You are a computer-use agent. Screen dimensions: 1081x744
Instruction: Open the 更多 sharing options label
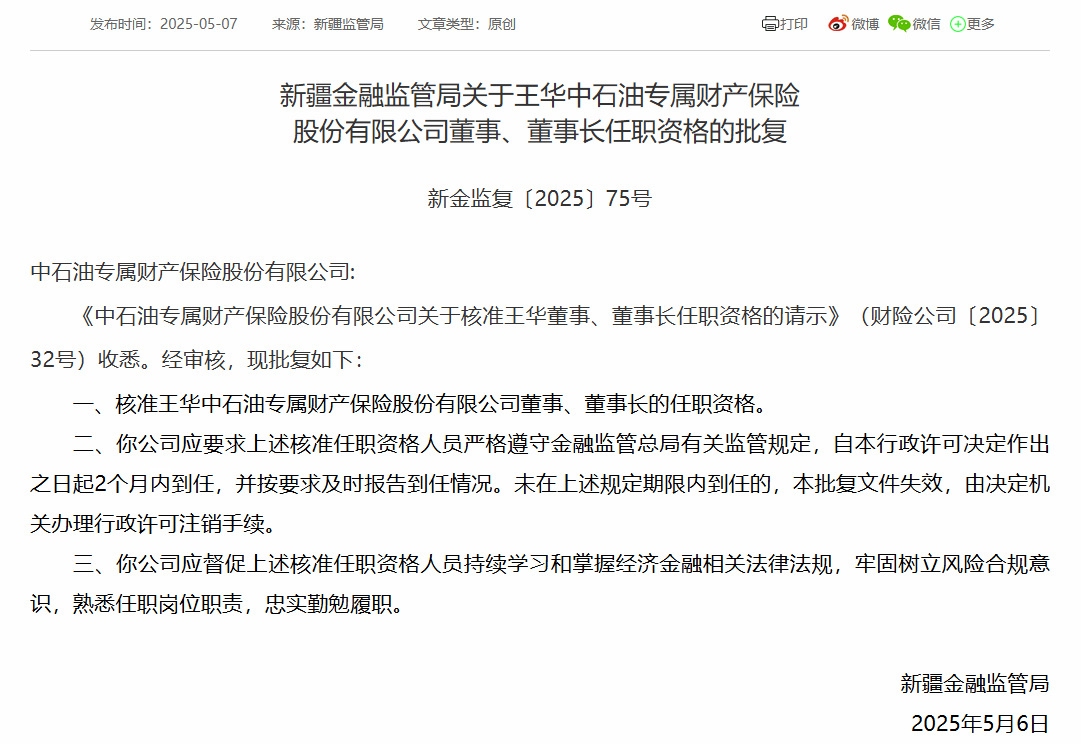click(x=980, y=24)
